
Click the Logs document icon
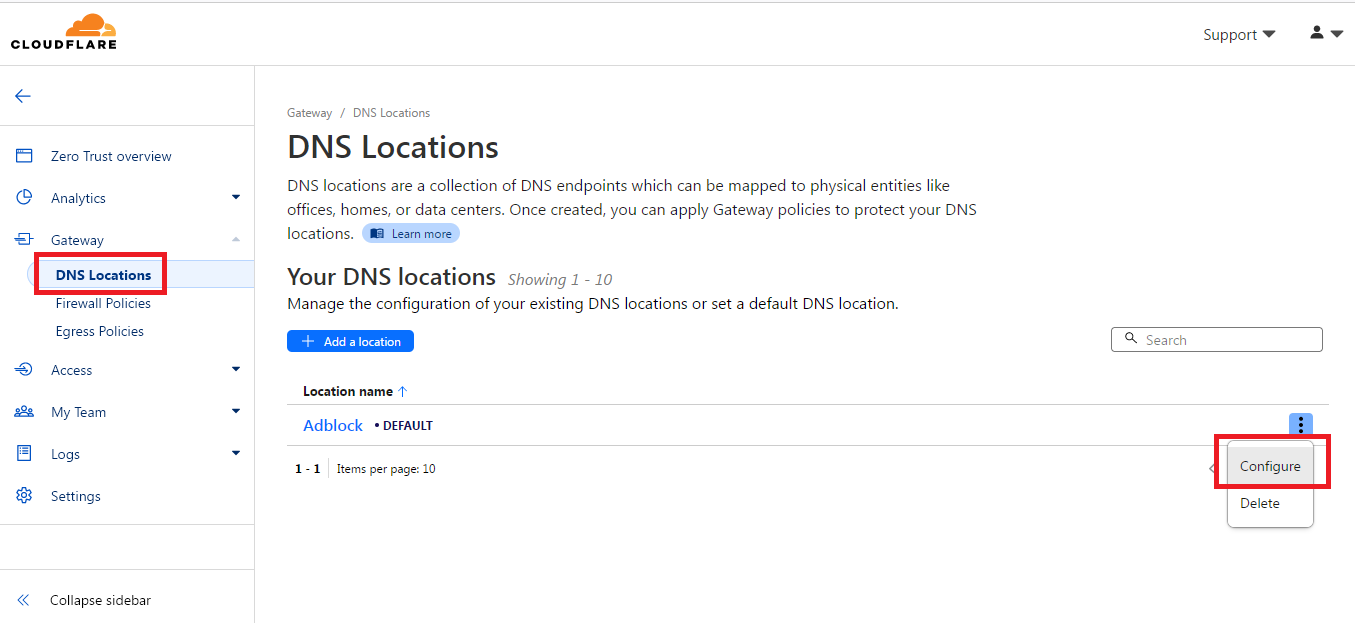click(24, 454)
